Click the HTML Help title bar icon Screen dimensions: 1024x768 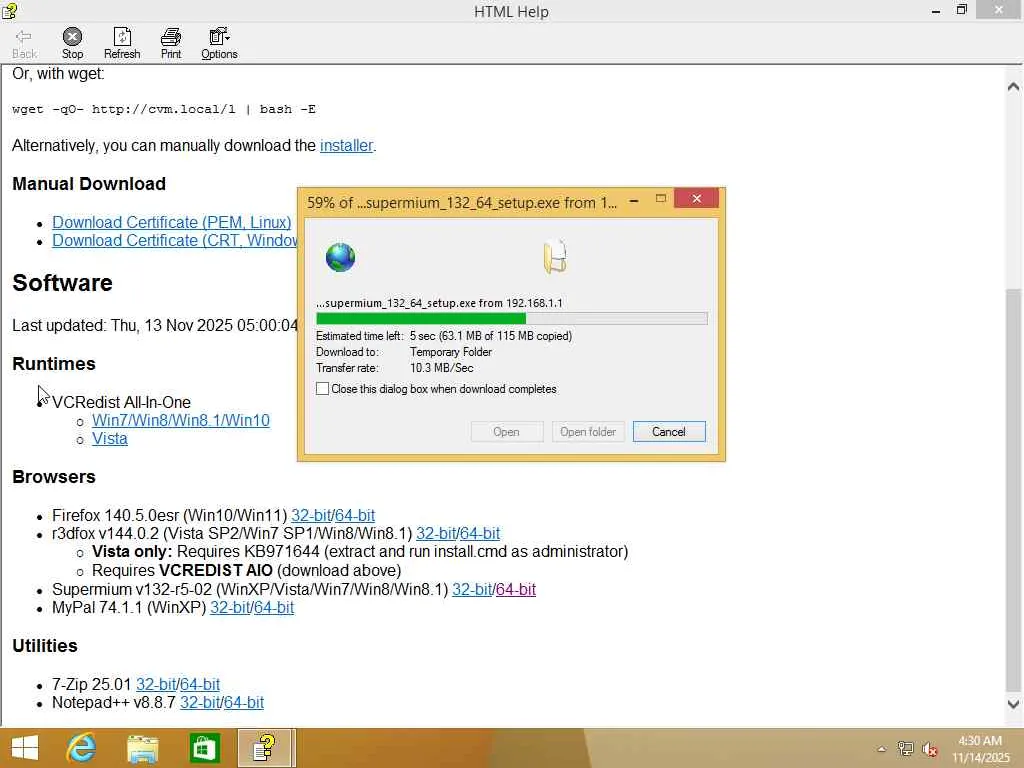9,10
